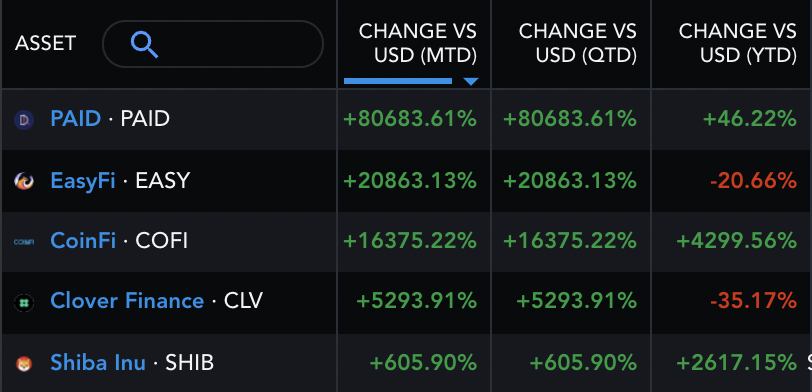Click the PAID coin logo icon
Image resolution: width=812 pixels, height=392 pixels.
(24, 120)
